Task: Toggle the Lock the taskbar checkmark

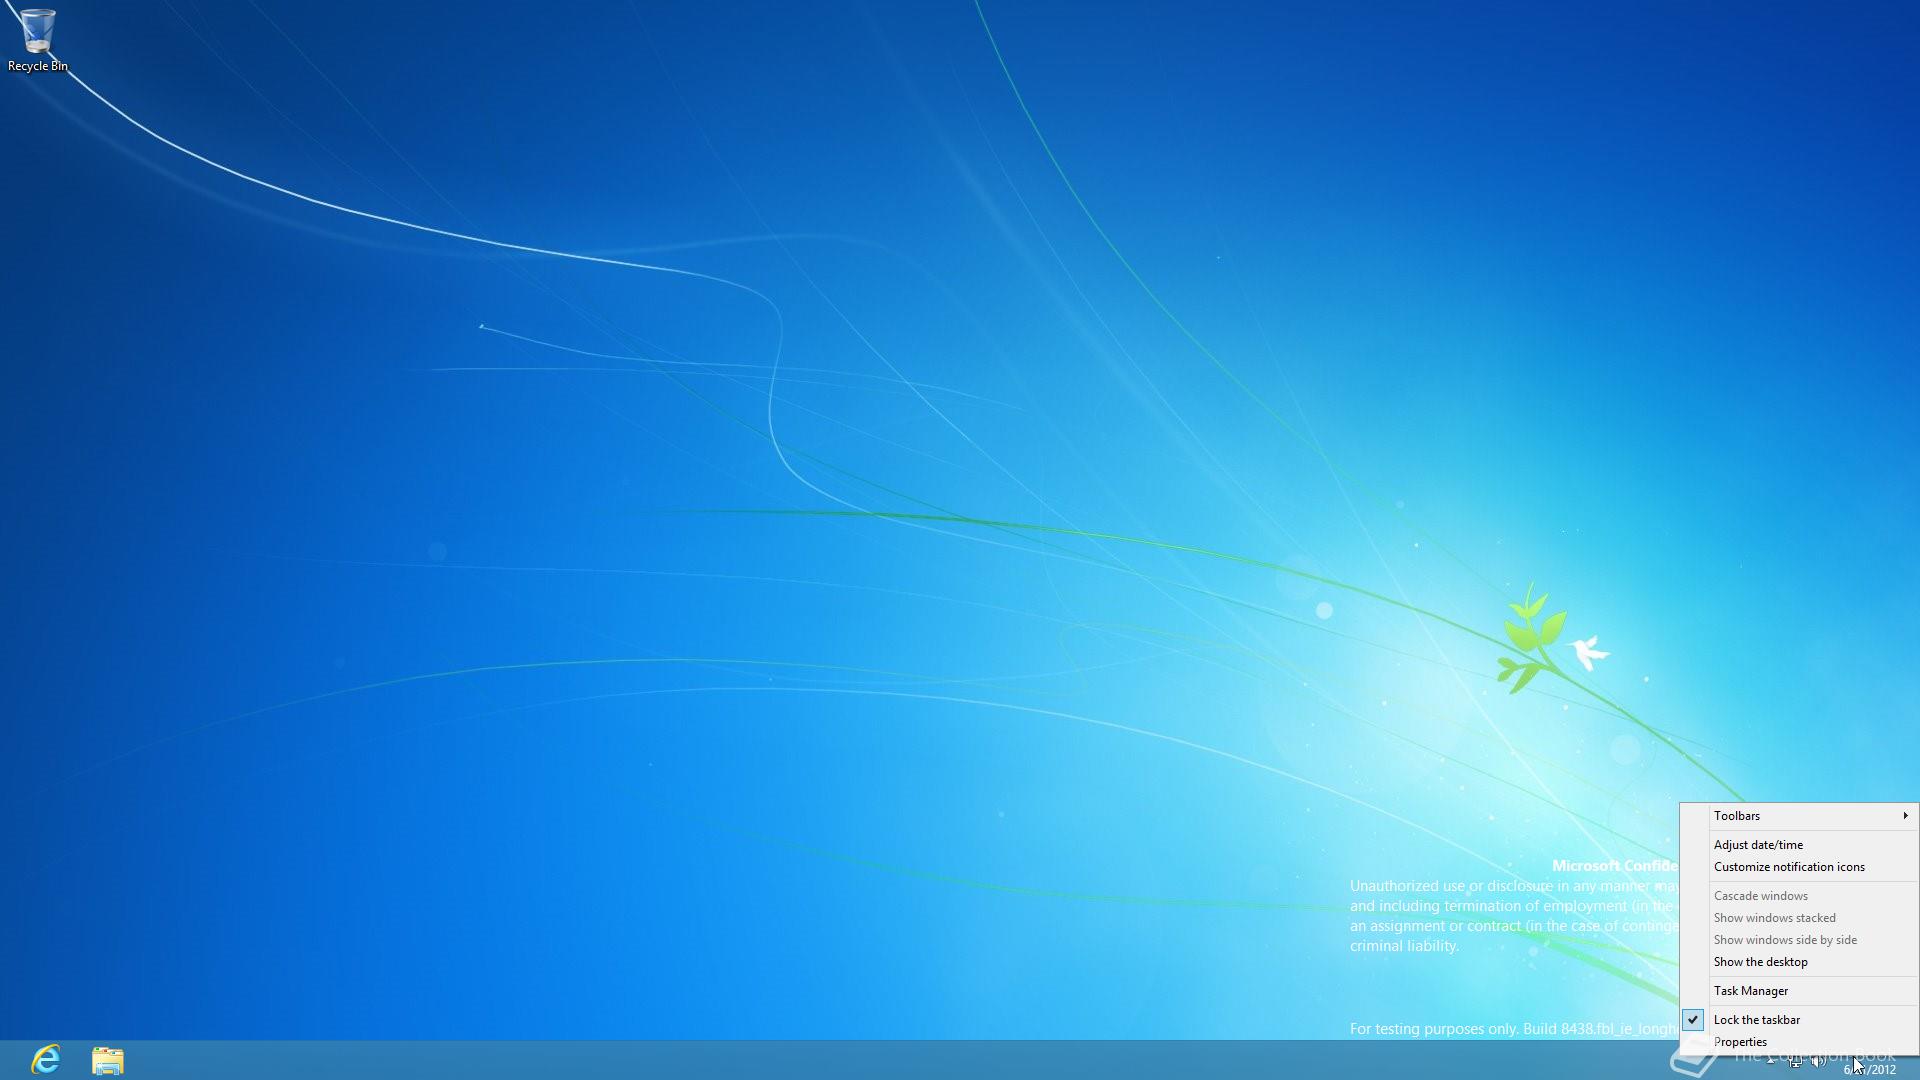Action: 1693,1020
